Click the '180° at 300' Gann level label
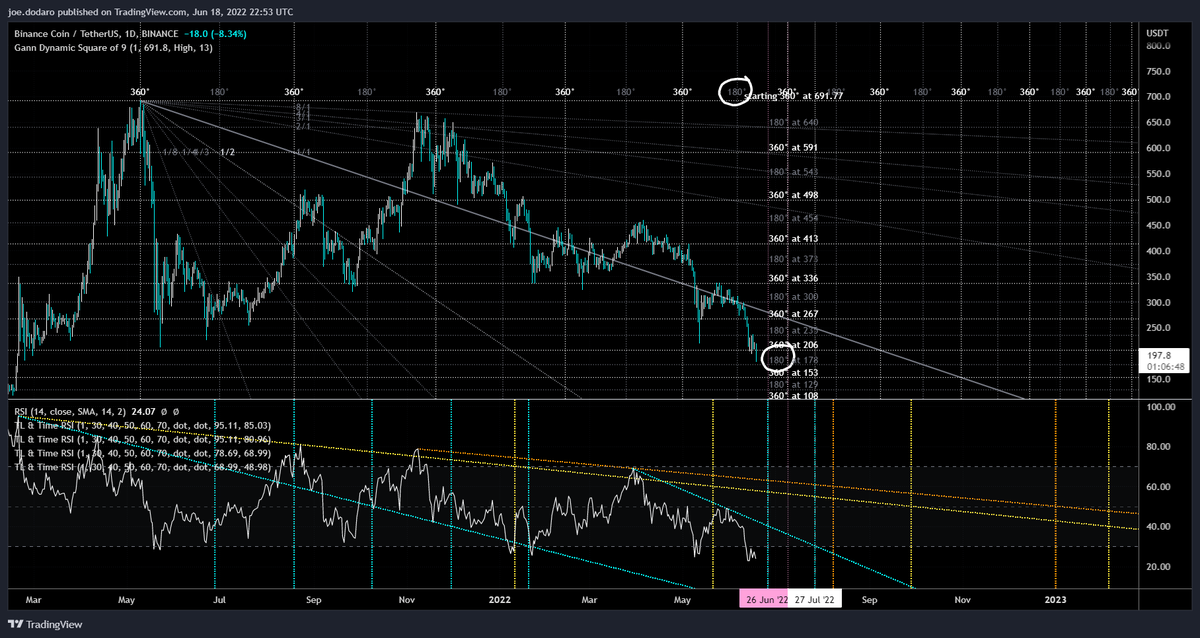Viewport: 1200px width, 638px height. point(794,297)
